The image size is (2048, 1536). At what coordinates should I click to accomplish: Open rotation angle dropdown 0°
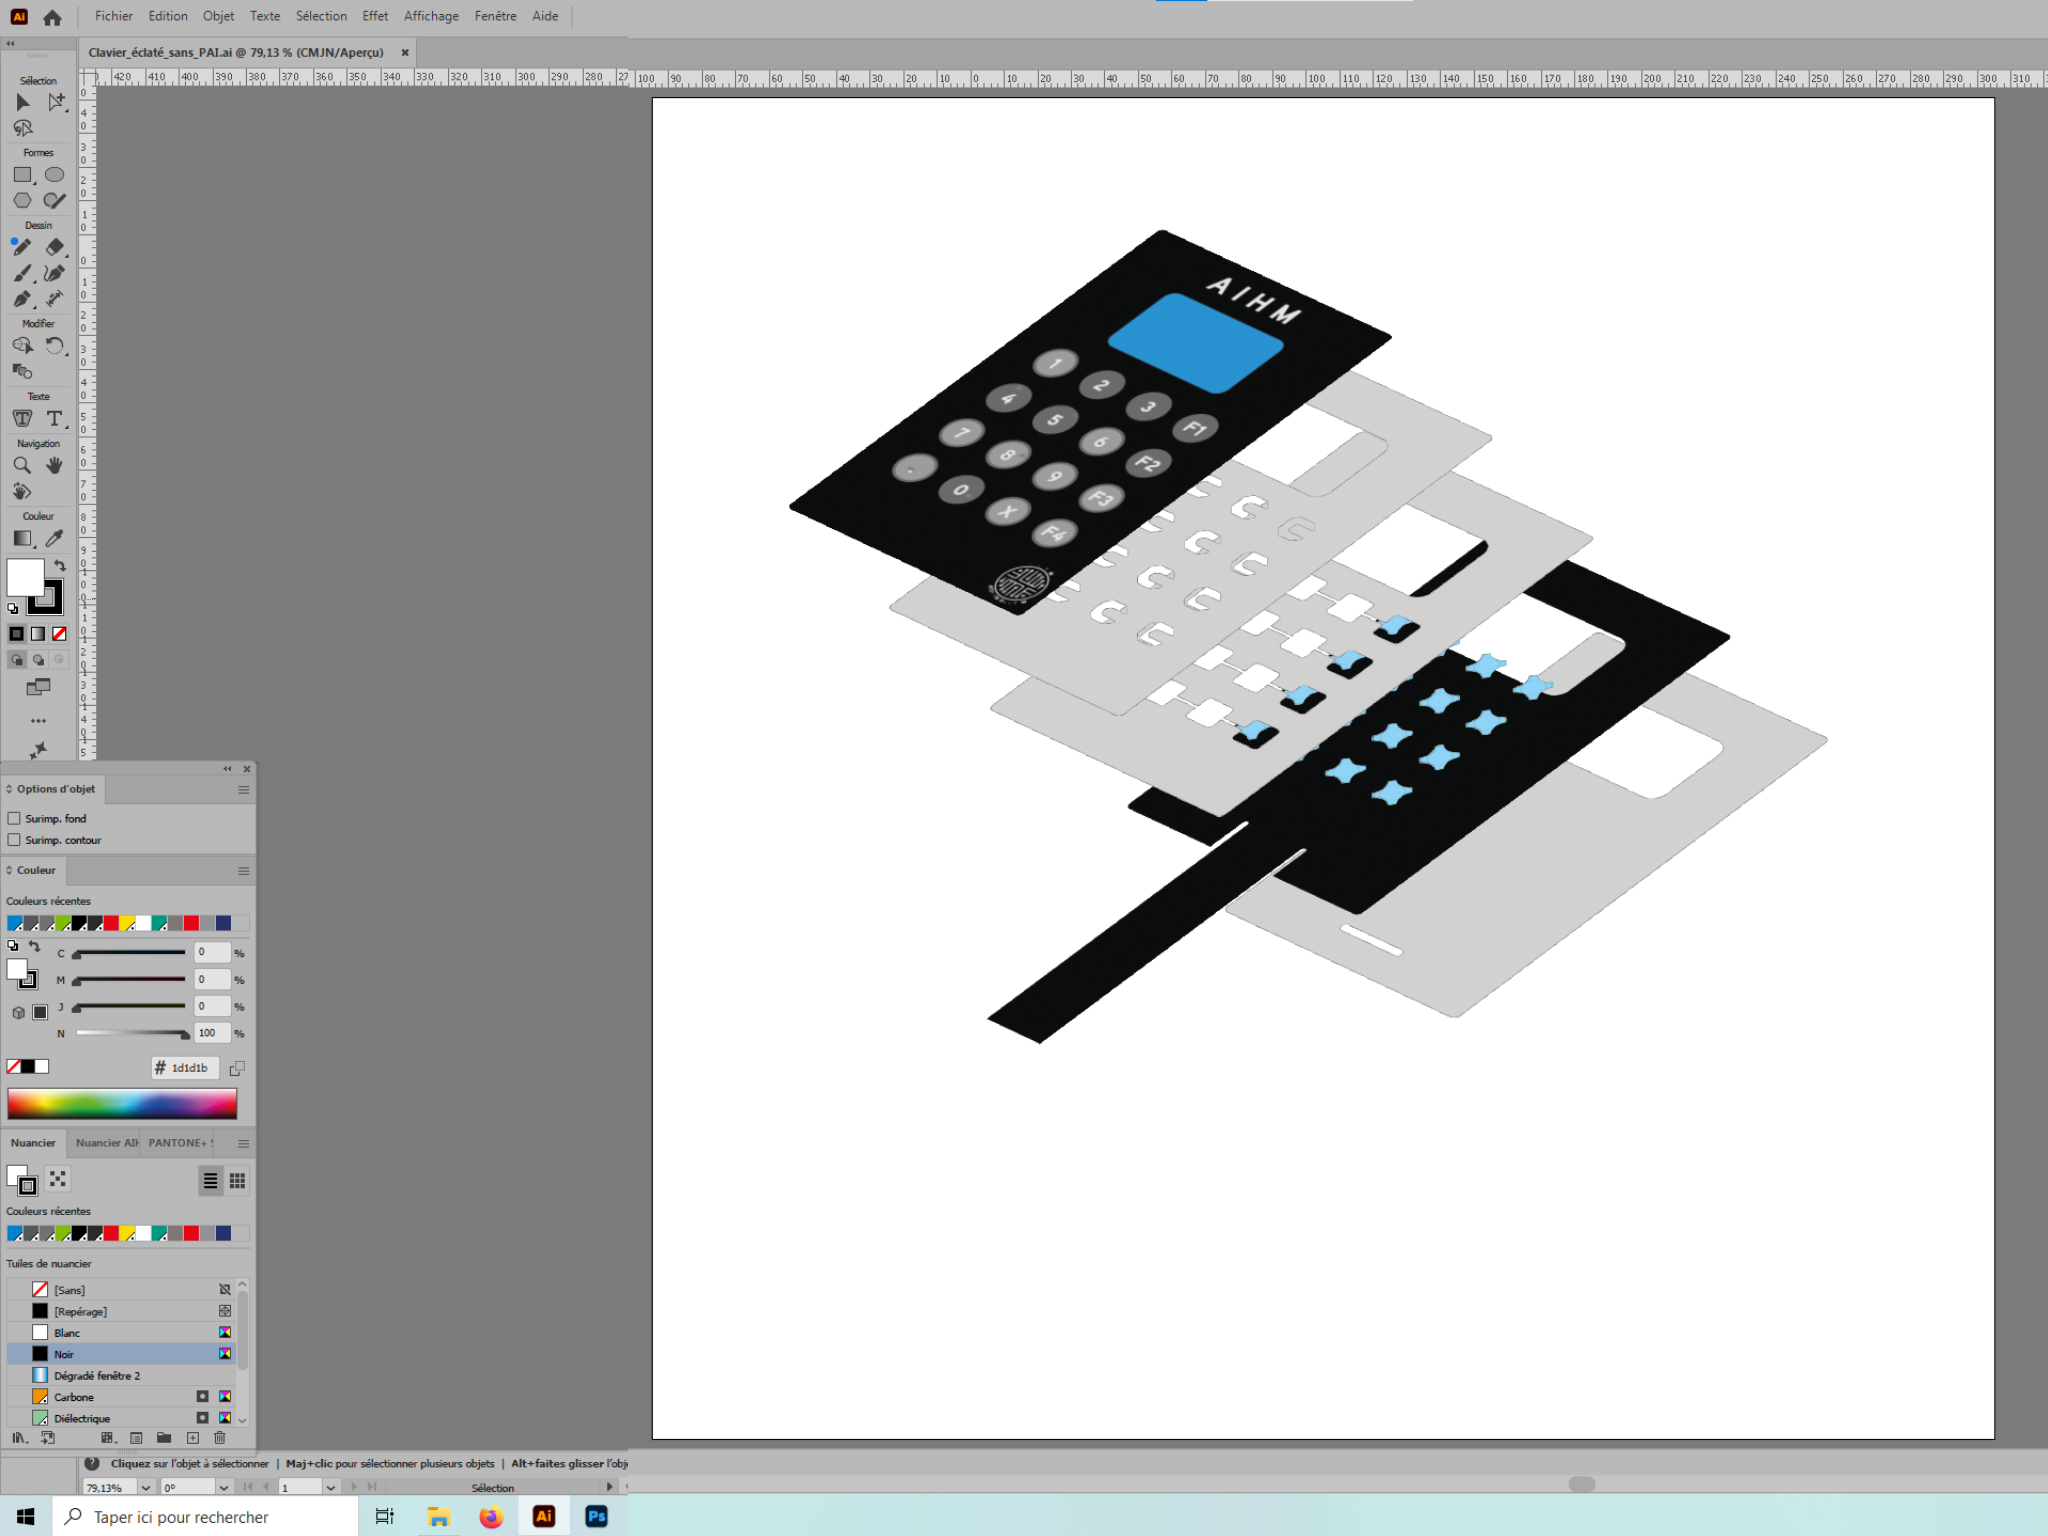click(x=224, y=1488)
